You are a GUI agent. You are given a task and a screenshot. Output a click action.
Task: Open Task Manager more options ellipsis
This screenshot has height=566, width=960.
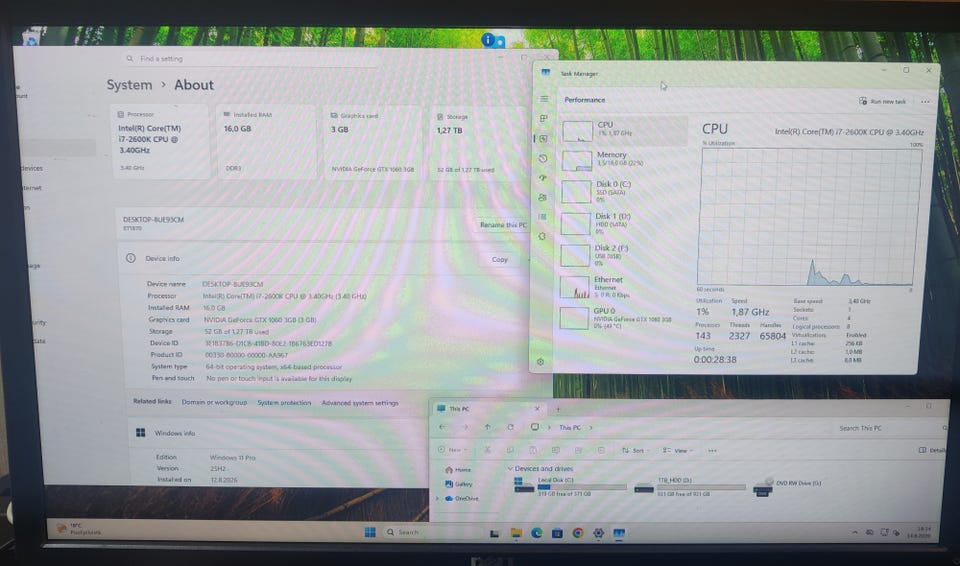click(x=925, y=102)
